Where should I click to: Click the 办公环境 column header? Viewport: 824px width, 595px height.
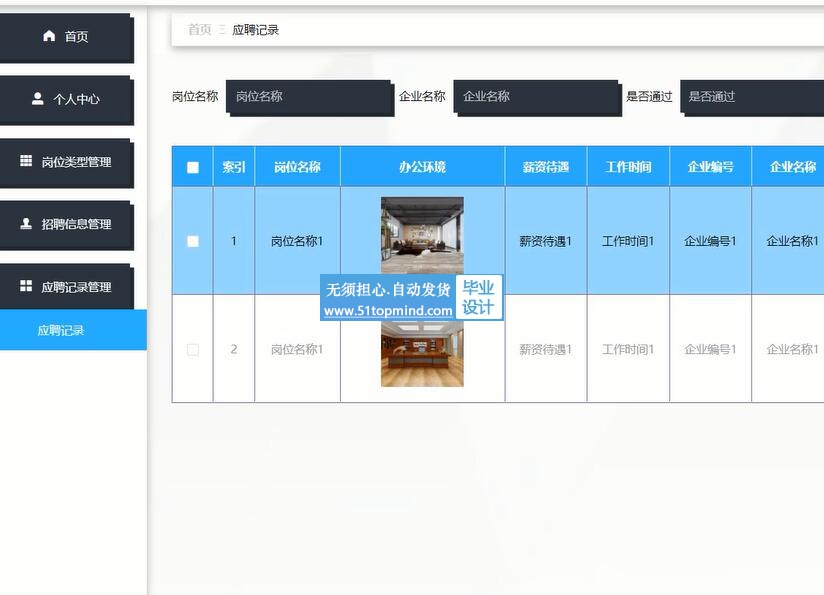click(423, 167)
